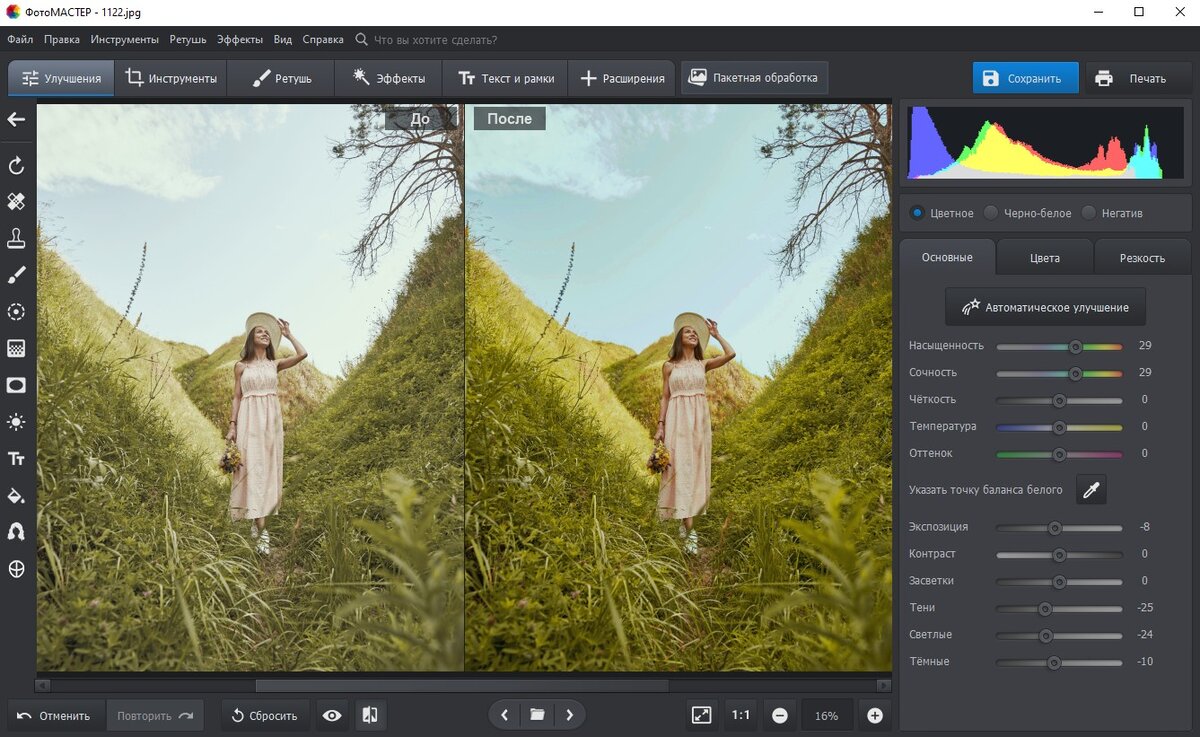The width and height of the screenshot is (1200, 737).
Task: Click the white balance eyedropper icon
Action: click(1091, 490)
